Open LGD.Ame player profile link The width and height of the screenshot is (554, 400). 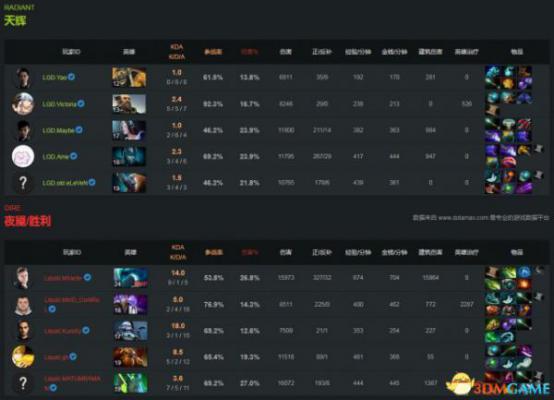(55, 157)
